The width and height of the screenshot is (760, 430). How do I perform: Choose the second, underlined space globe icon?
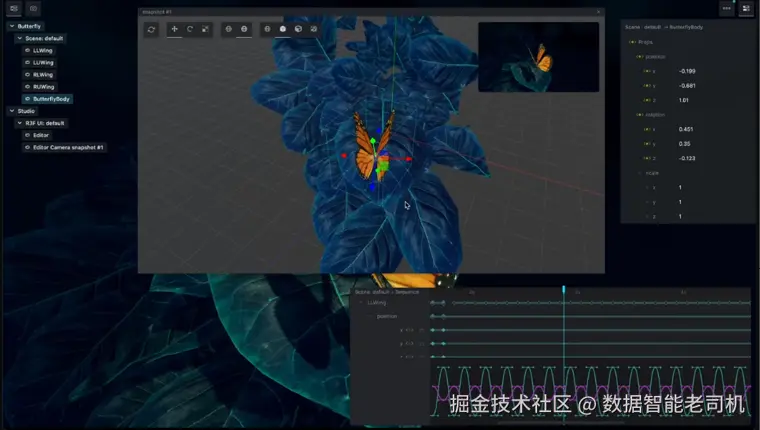pyautogui.click(x=244, y=29)
